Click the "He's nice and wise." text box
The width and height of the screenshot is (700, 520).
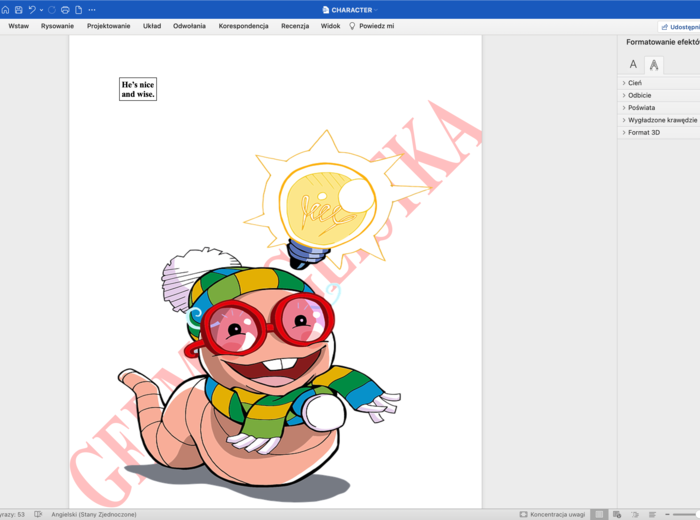(x=138, y=89)
